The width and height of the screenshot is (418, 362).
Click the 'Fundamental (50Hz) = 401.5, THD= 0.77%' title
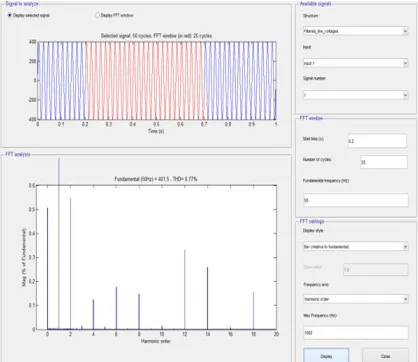pyautogui.click(x=156, y=179)
